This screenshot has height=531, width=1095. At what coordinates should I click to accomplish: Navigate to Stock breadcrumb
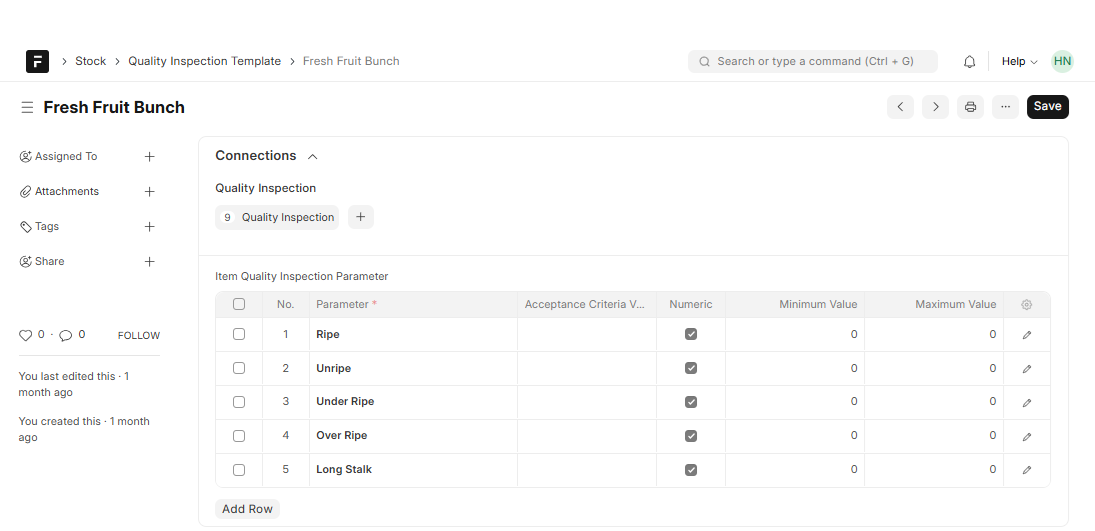click(90, 62)
